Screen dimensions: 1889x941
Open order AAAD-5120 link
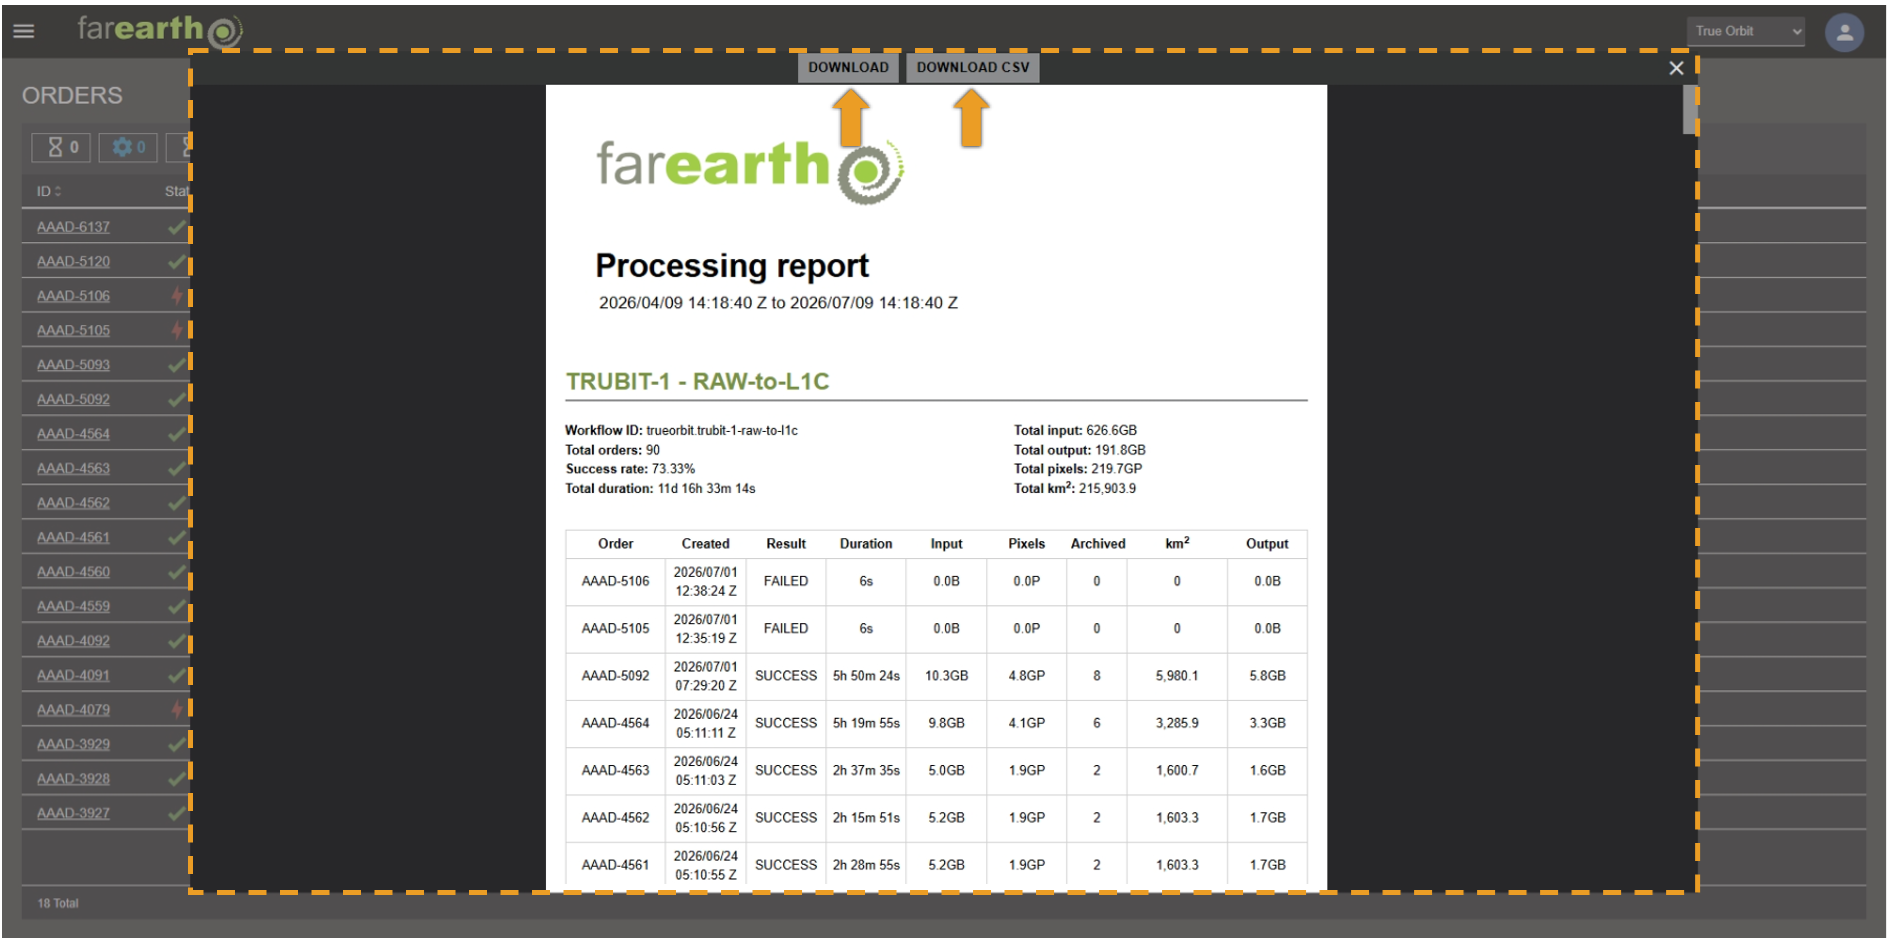[x=73, y=262]
